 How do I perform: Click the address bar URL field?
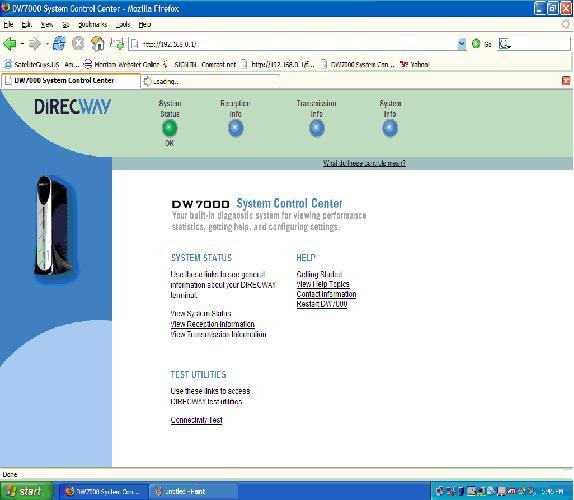click(x=294, y=44)
